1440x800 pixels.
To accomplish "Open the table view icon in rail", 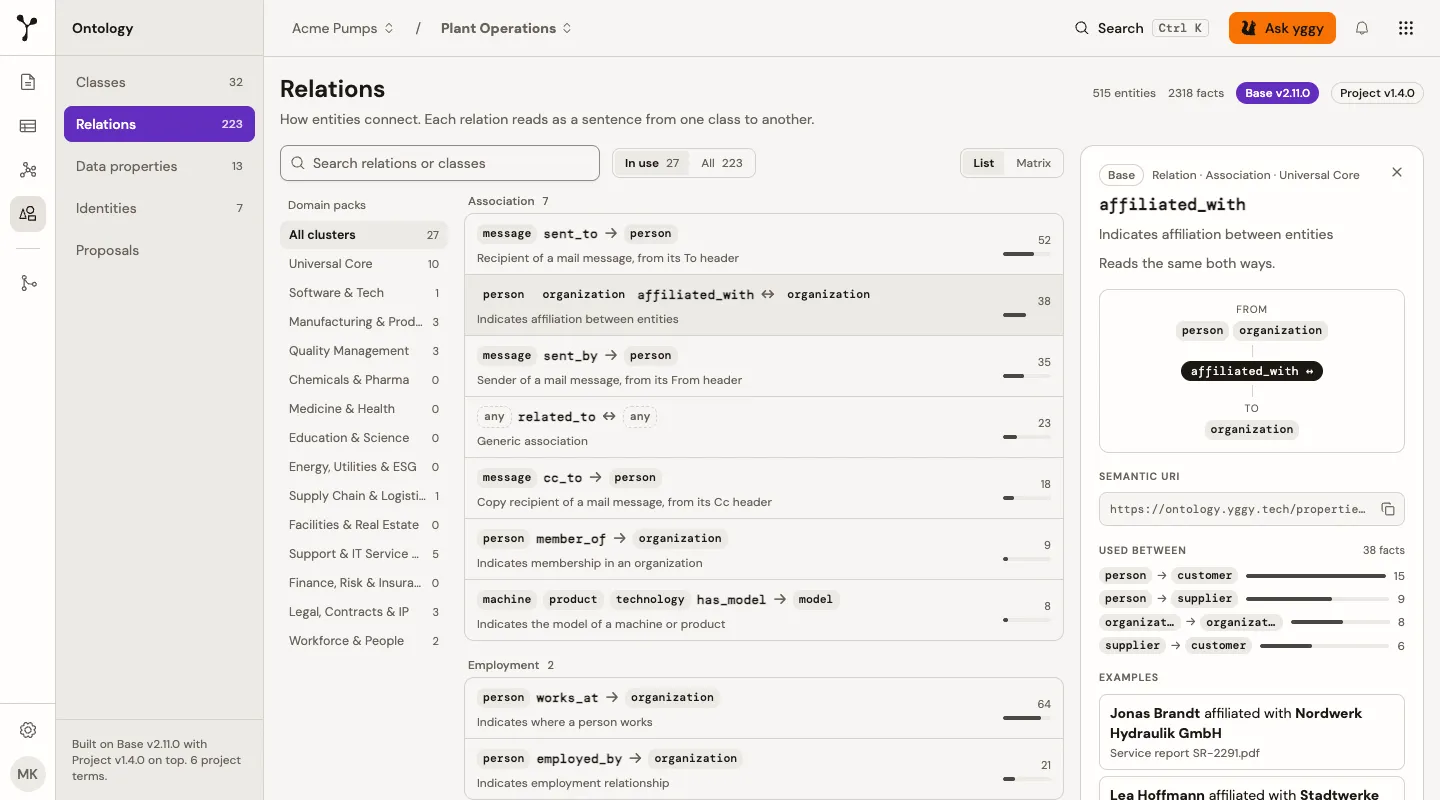I will point(28,126).
